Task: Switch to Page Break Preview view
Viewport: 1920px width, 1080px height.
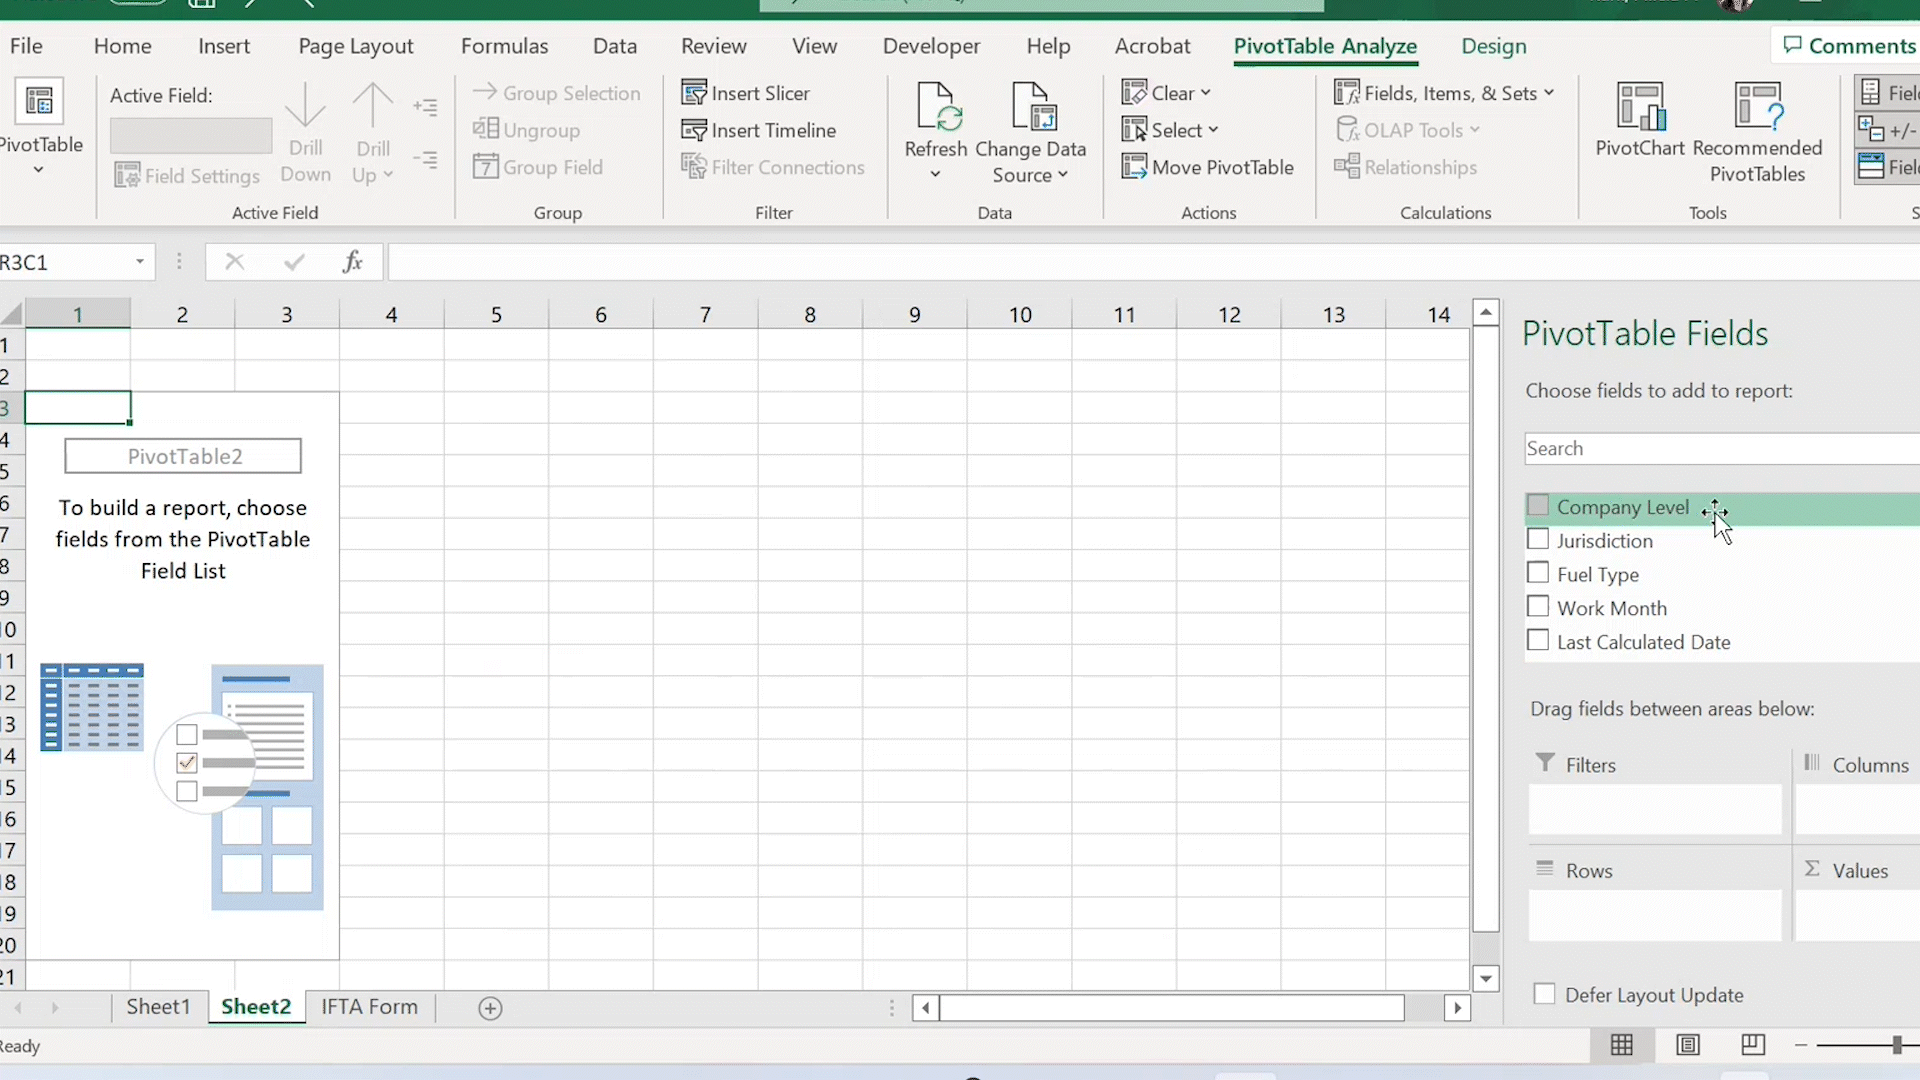Action: click(1753, 1045)
